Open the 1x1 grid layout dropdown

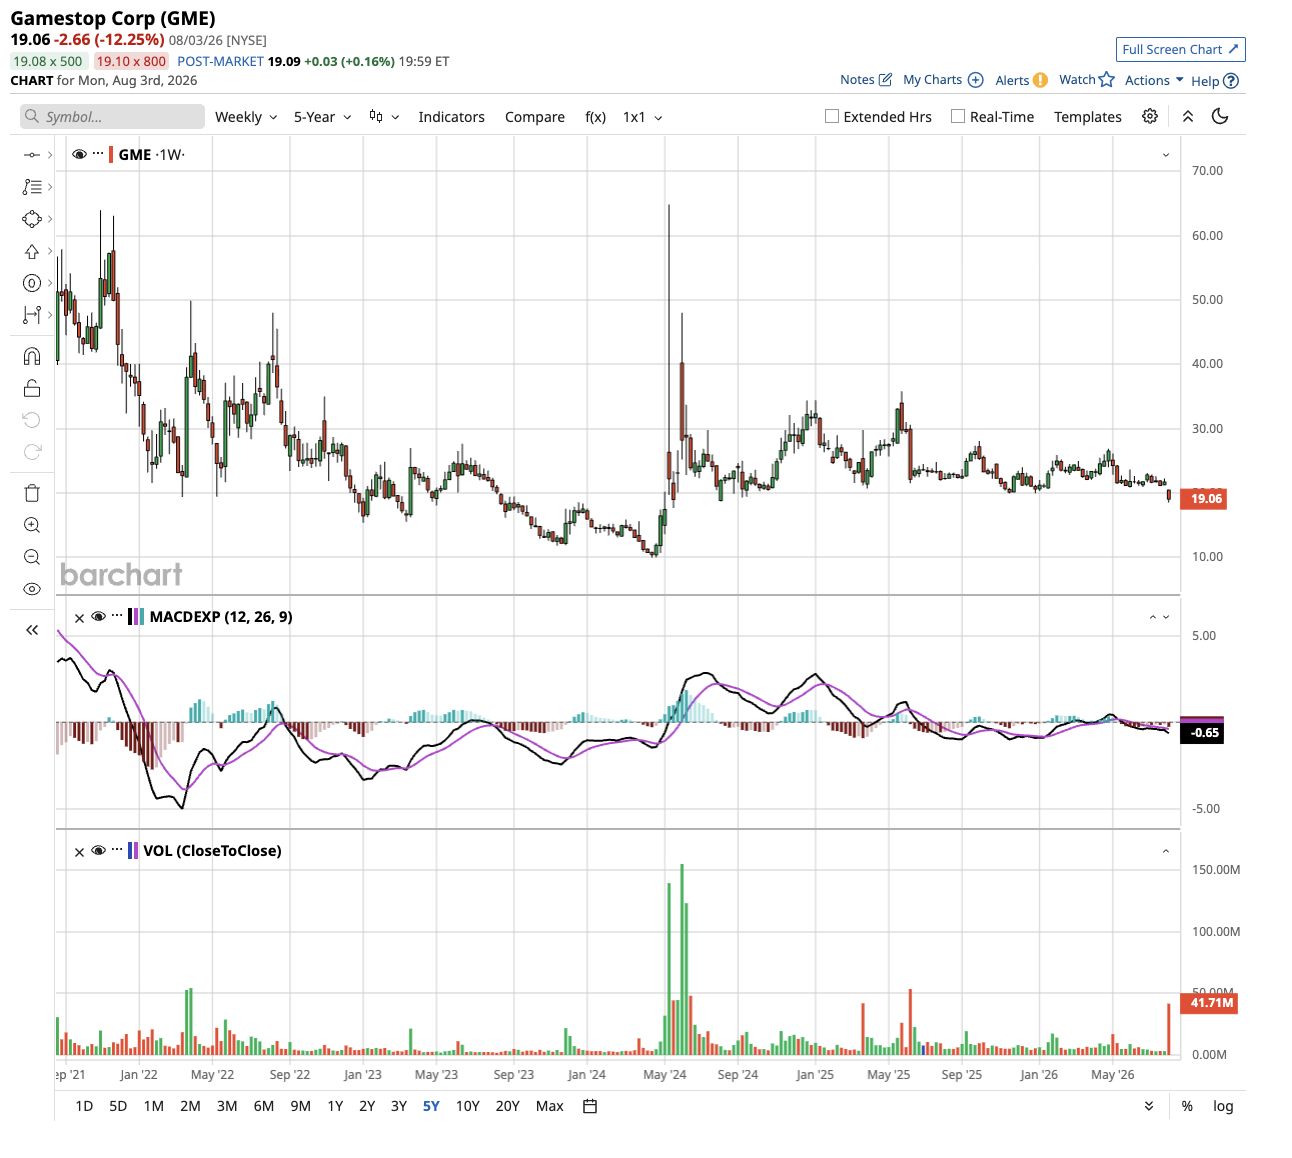643,117
